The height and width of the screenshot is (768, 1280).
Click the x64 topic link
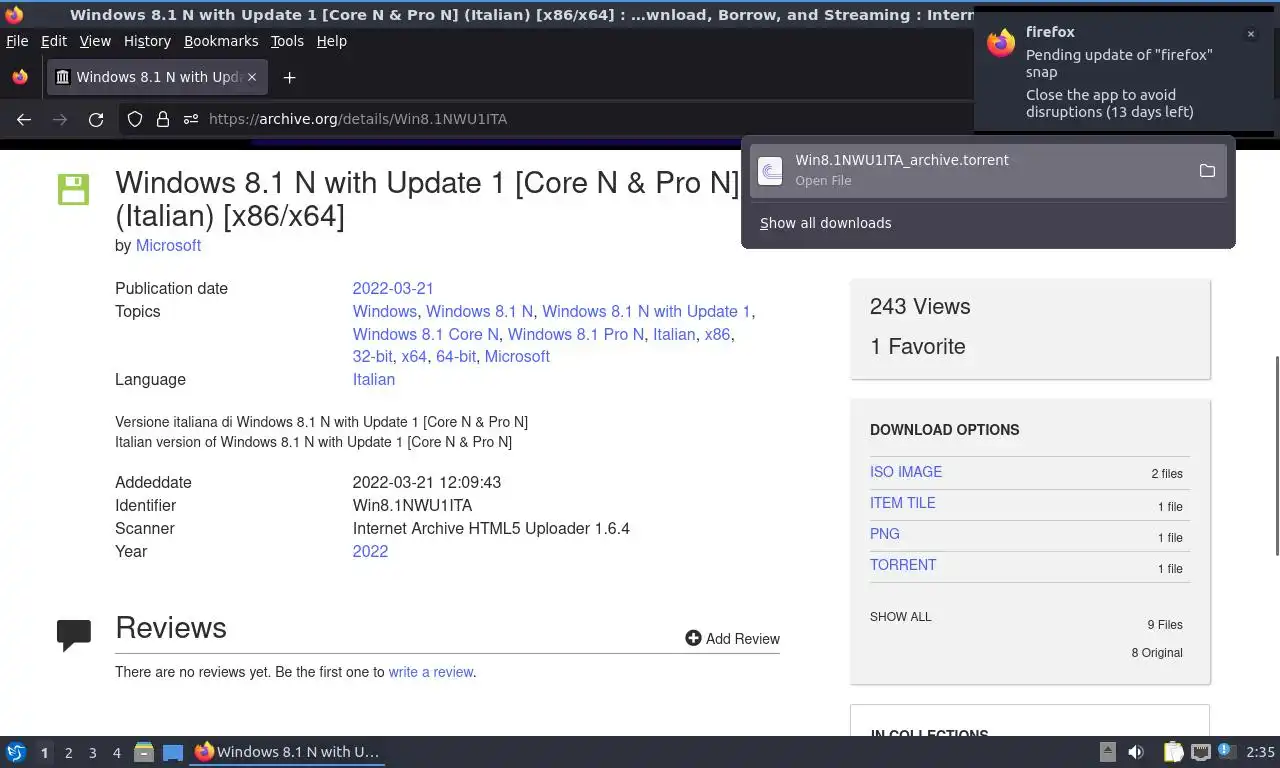tap(414, 356)
